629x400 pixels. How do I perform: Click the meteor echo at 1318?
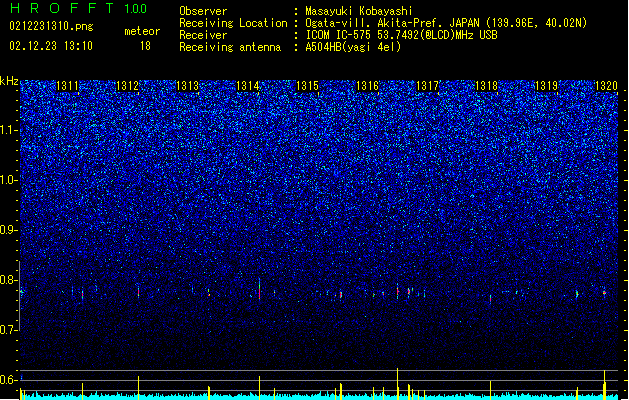pyautogui.click(x=490, y=299)
